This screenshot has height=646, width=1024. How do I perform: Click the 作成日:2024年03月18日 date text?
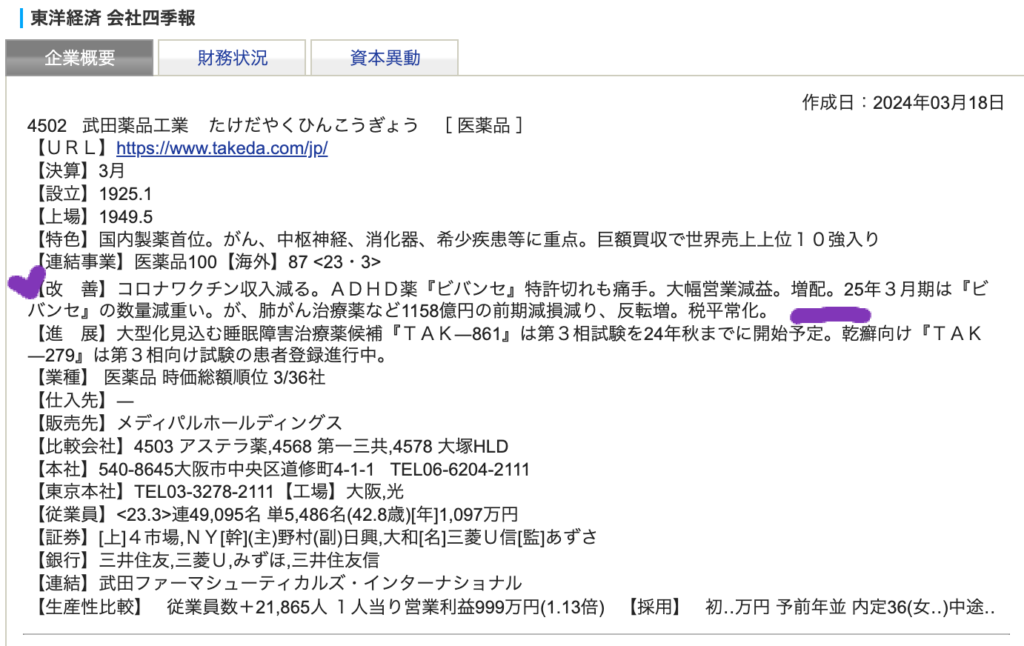(903, 103)
